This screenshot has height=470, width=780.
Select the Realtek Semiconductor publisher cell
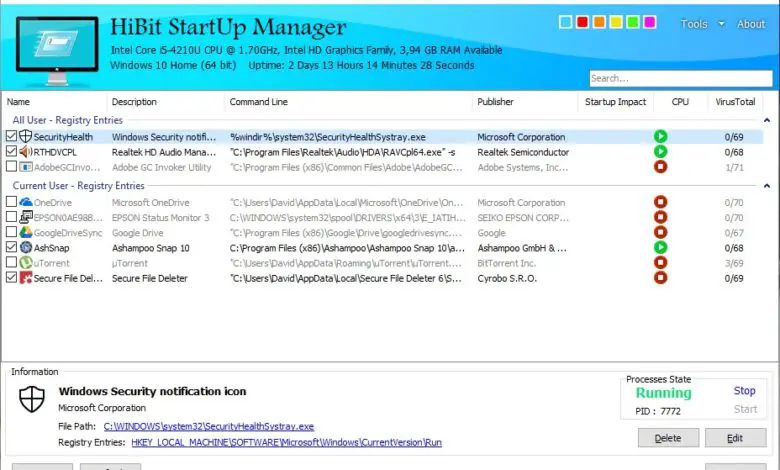point(523,152)
